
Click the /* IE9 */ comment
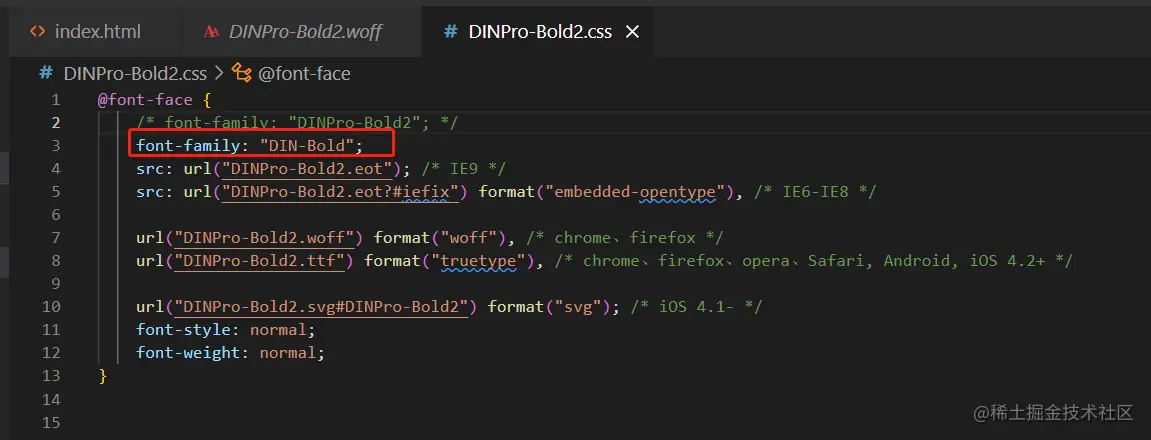click(464, 169)
